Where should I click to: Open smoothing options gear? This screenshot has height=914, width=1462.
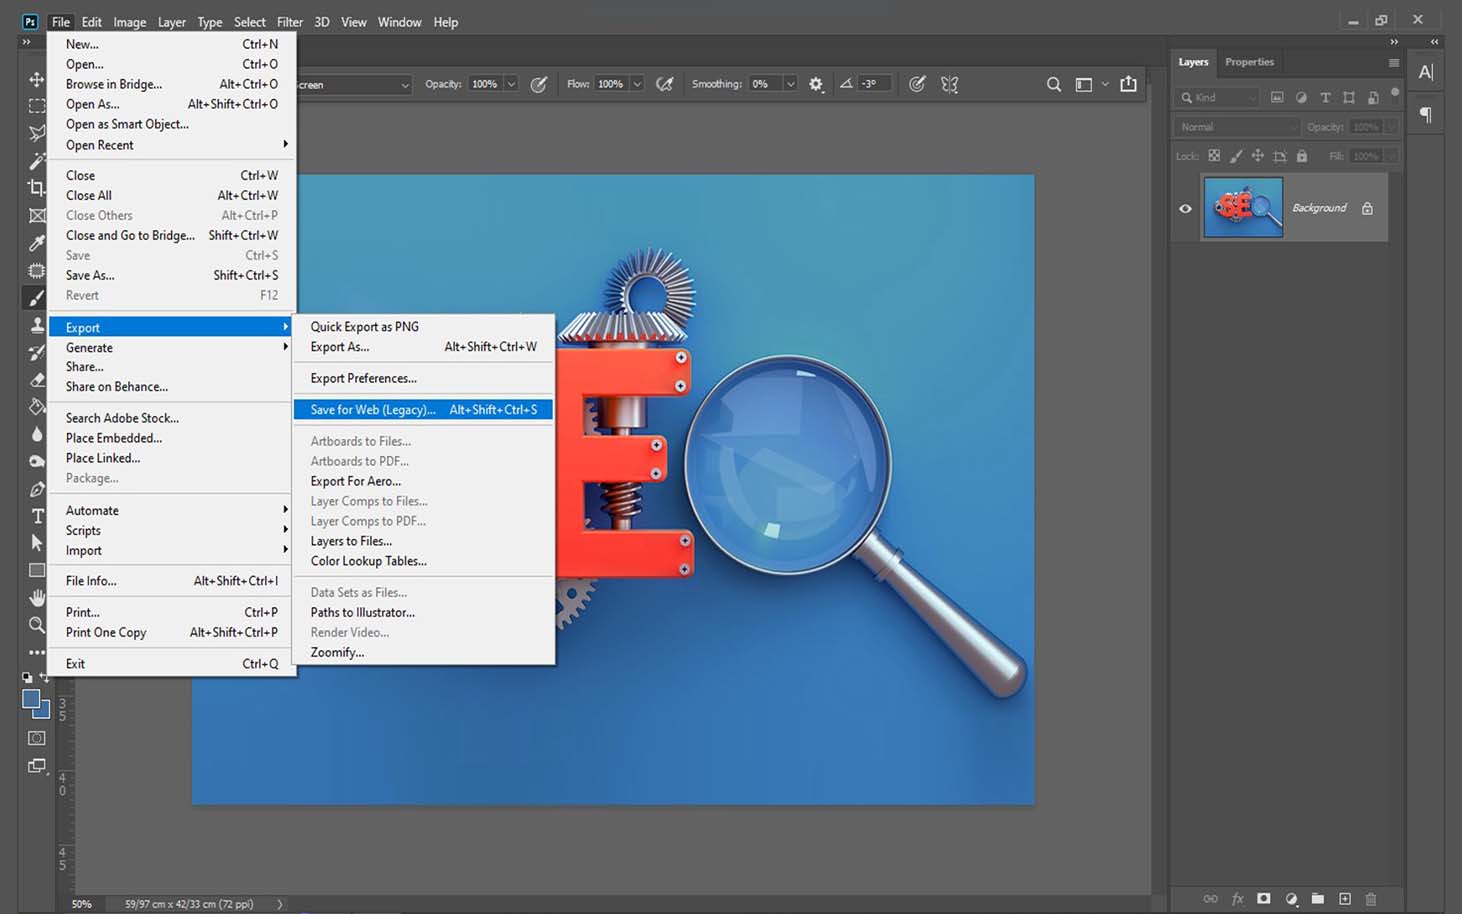[x=816, y=84]
